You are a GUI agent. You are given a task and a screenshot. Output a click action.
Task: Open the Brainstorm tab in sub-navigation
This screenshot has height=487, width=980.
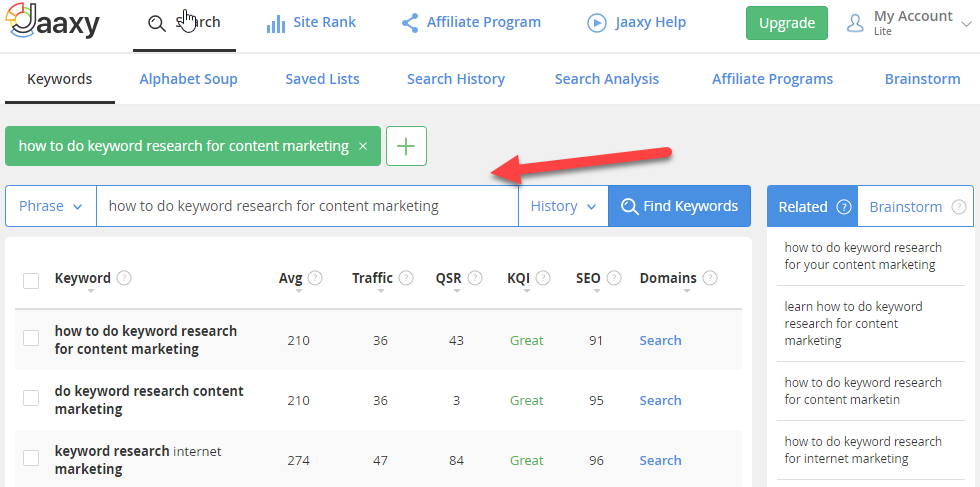[922, 79]
